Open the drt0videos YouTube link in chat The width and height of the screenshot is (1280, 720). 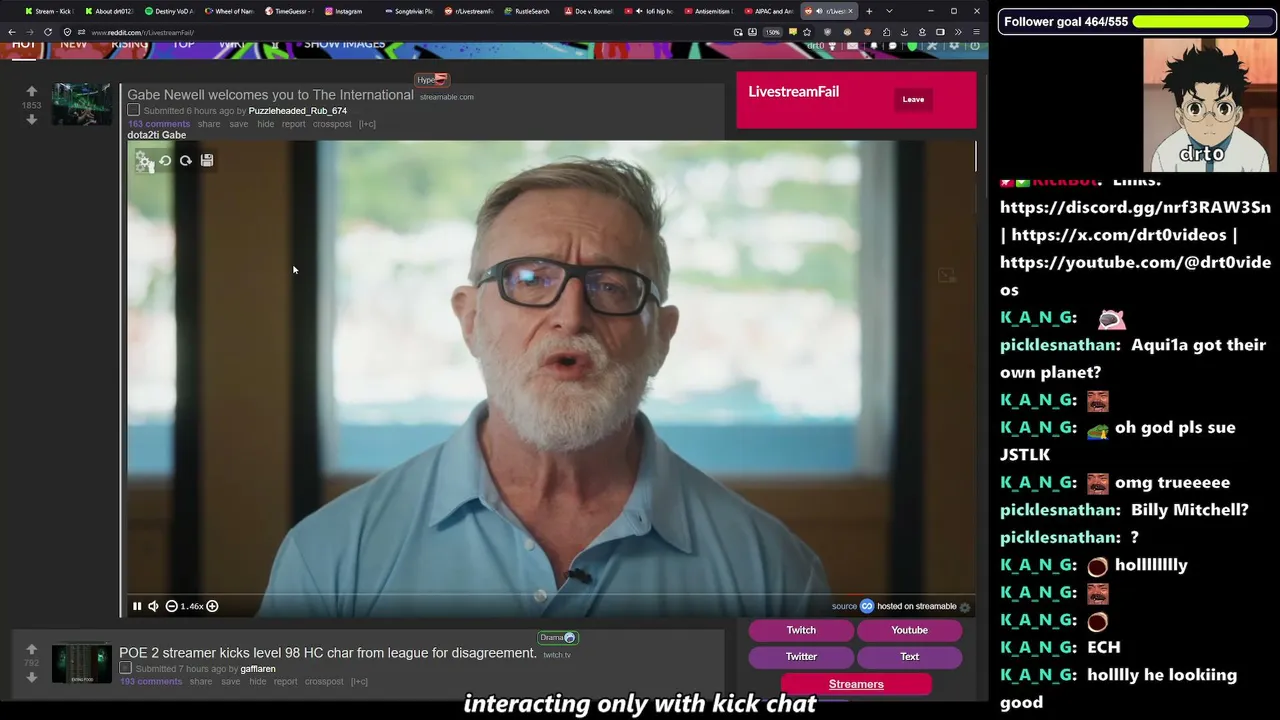click(1135, 276)
